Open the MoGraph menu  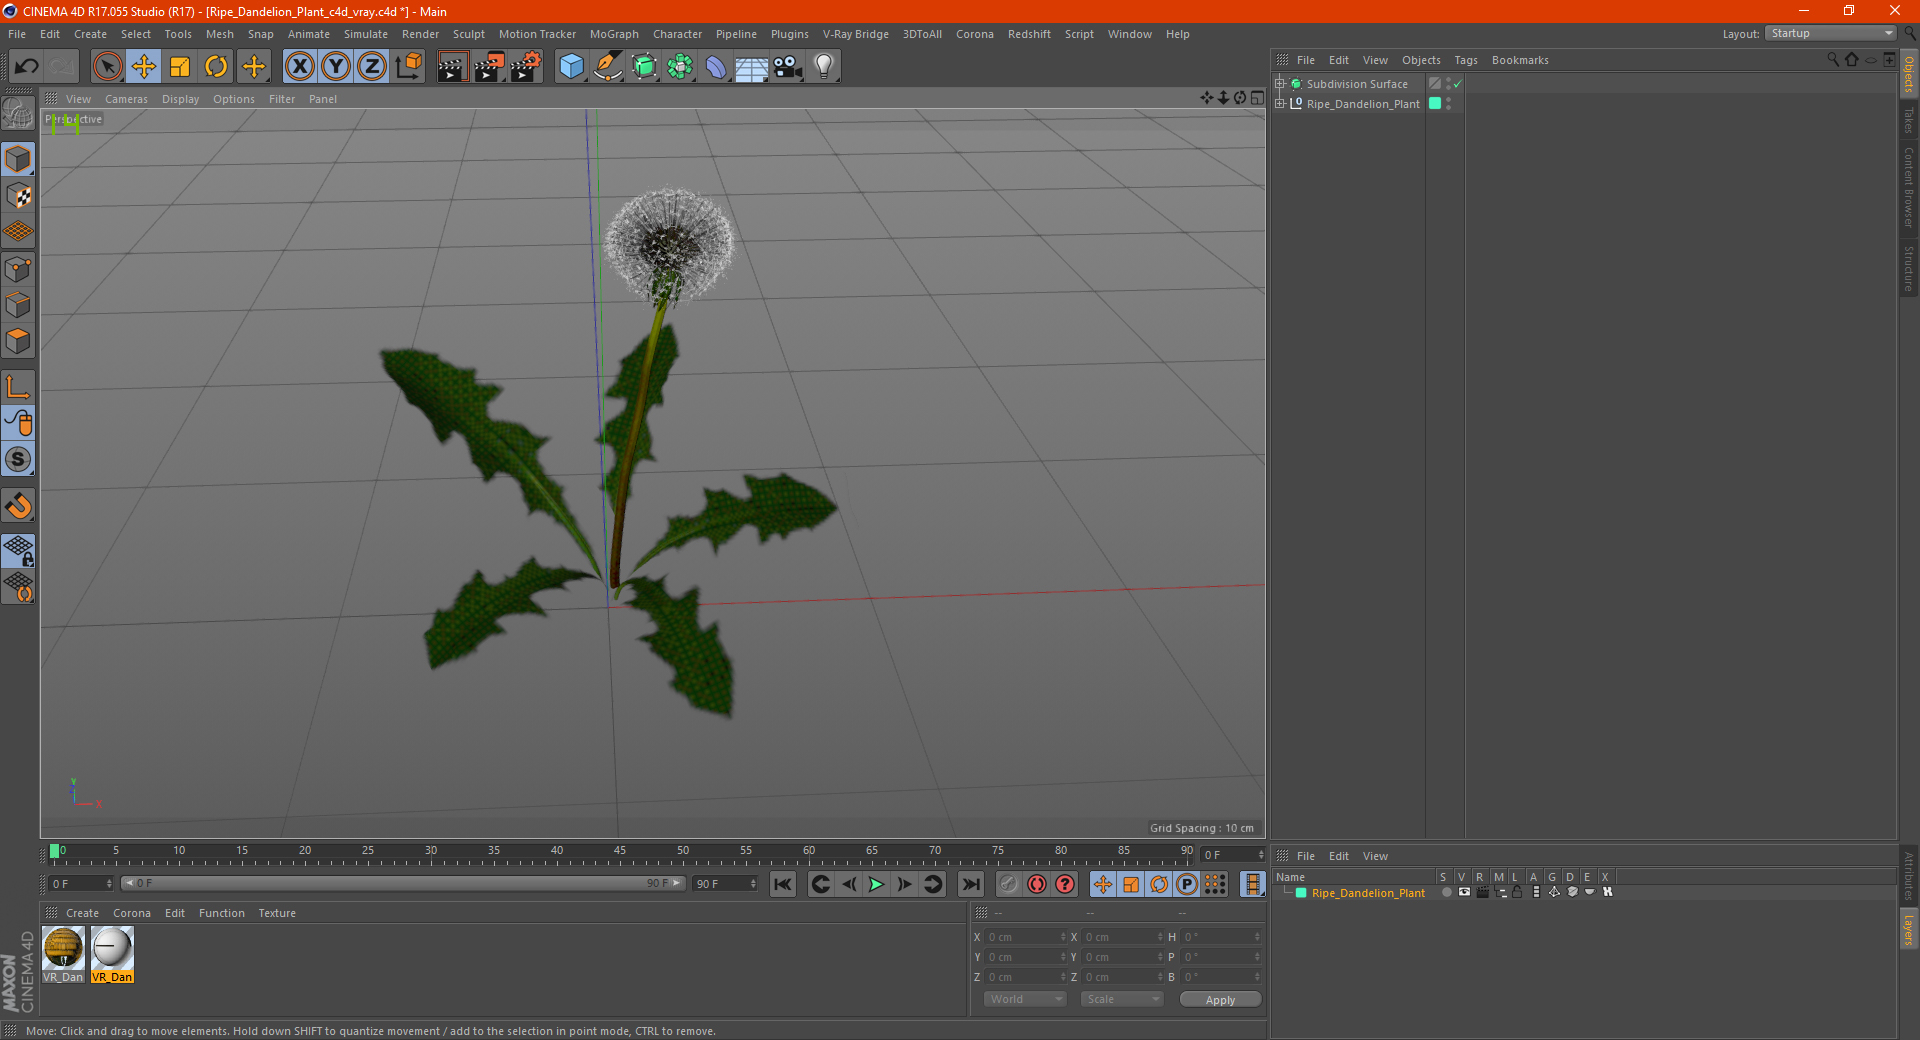point(614,34)
